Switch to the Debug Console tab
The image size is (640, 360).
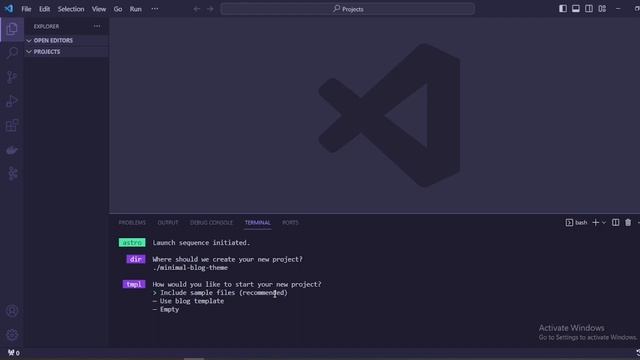211,222
